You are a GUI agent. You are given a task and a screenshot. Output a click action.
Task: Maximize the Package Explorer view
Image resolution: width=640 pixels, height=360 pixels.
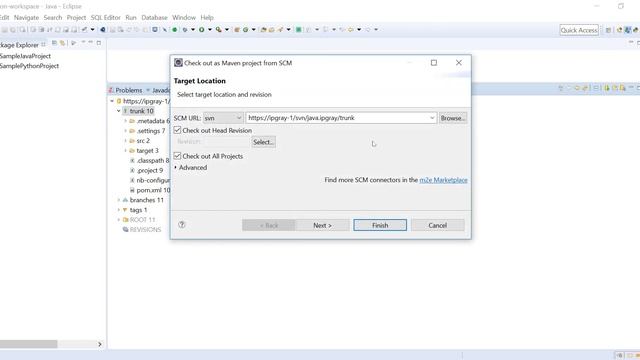[x=98, y=43]
